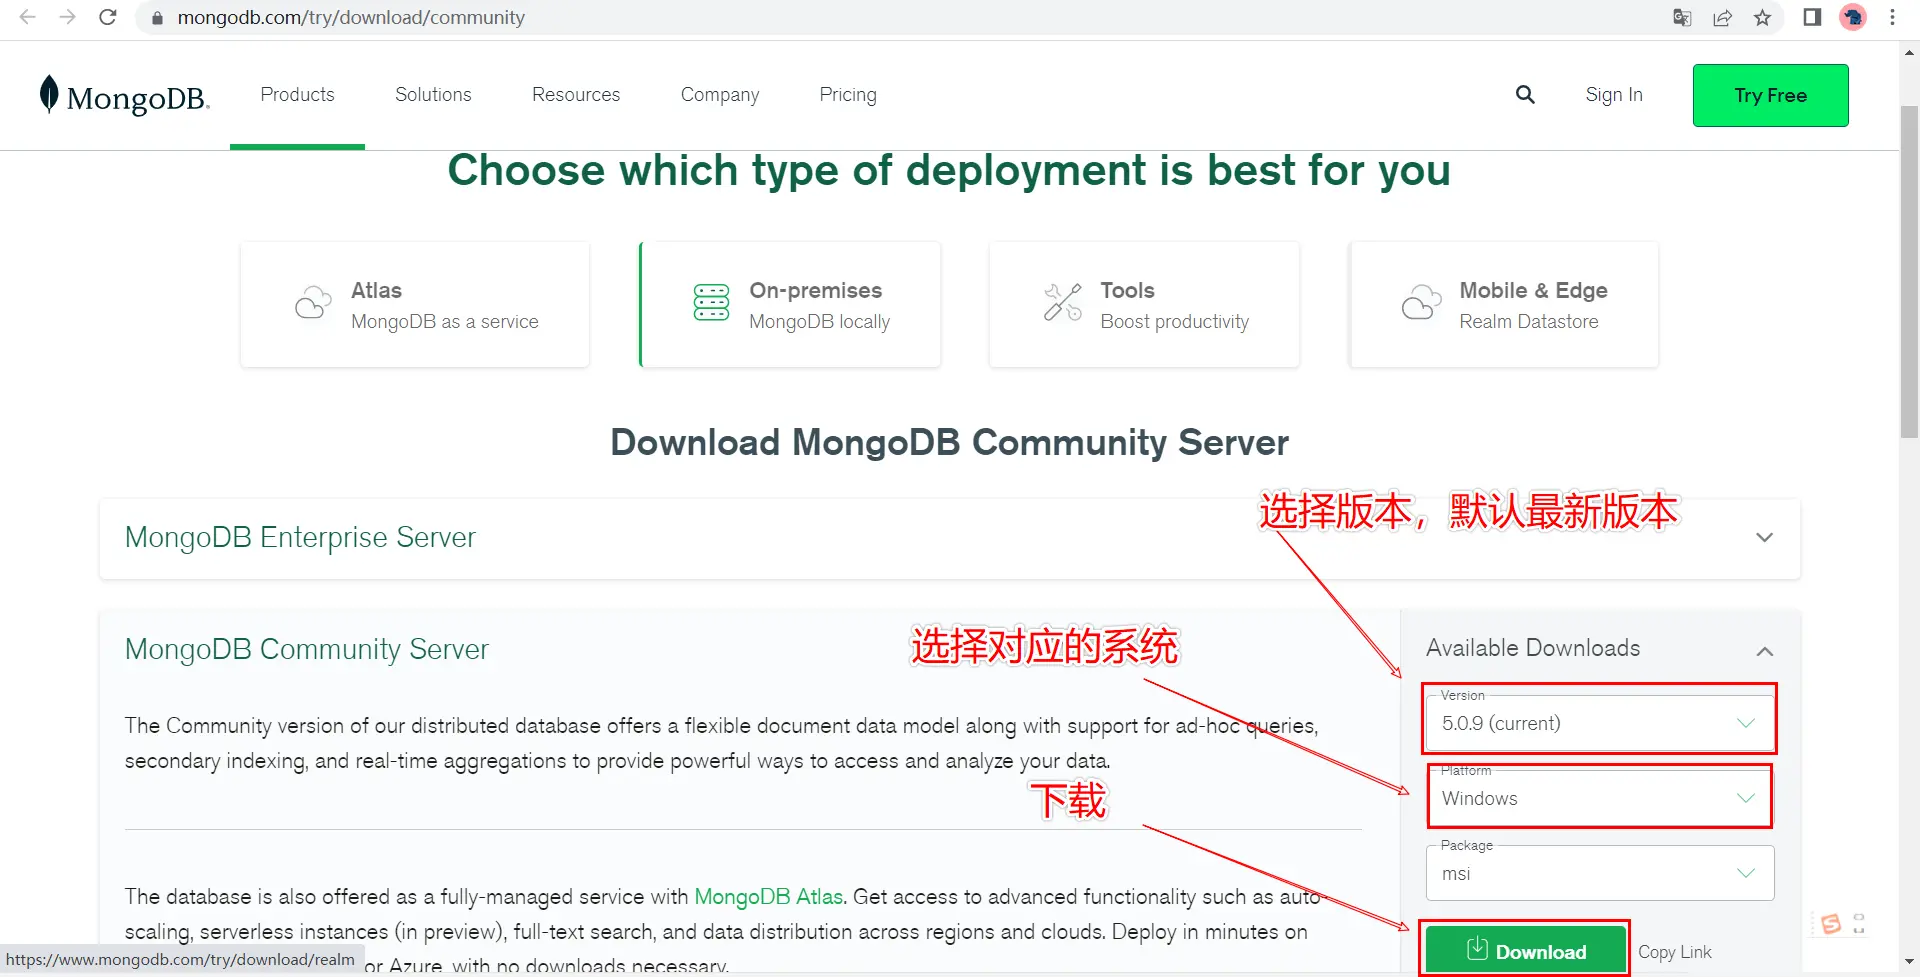Click Copy Link next to Download
The width and height of the screenshot is (1920, 977).
click(1674, 952)
